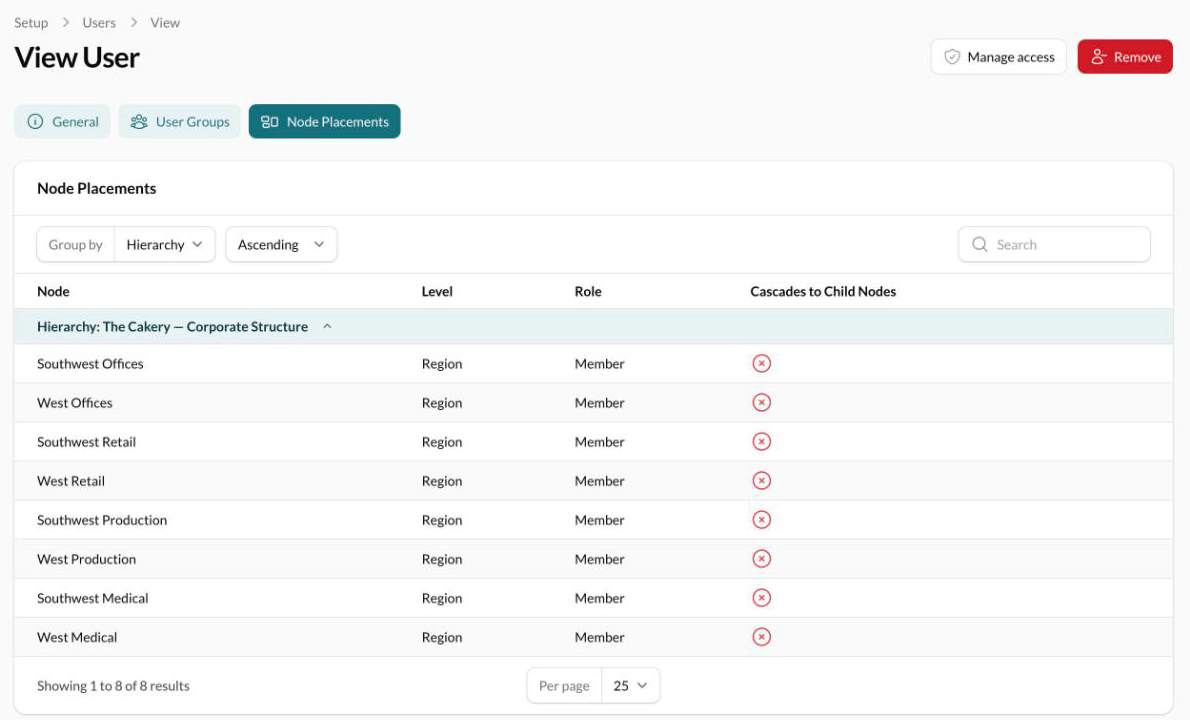The image size is (1190, 720).
Task: Click the Southwest Medical node name
Action: (93, 598)
